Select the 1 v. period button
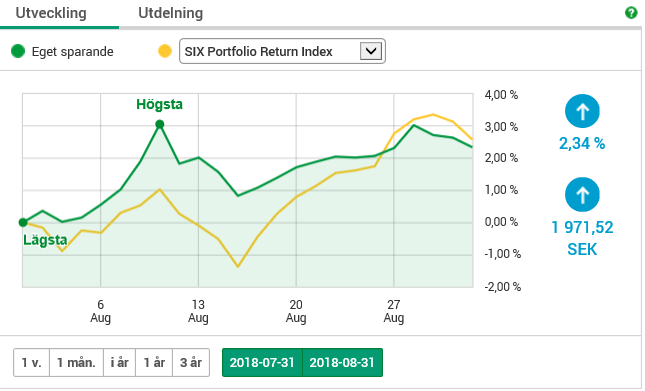 [x=31, y=363]
